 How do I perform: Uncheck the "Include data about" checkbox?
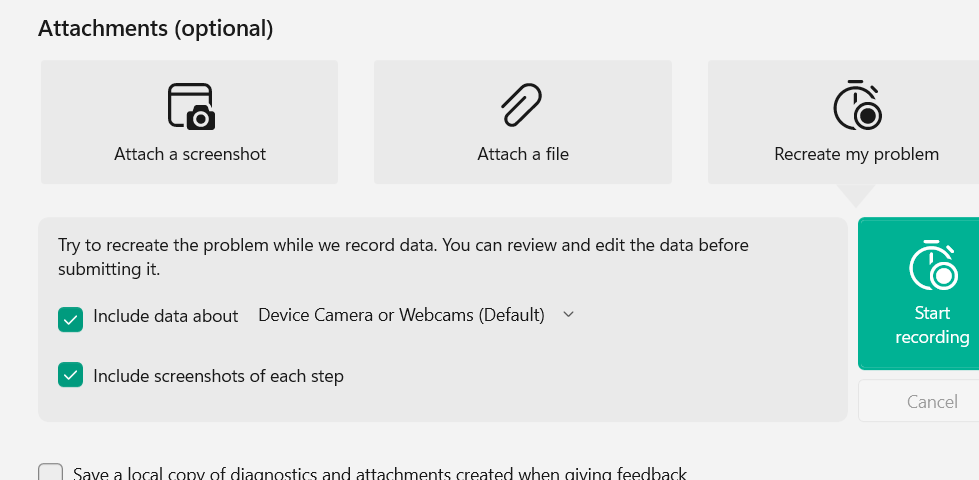click(x=70, y=319)
